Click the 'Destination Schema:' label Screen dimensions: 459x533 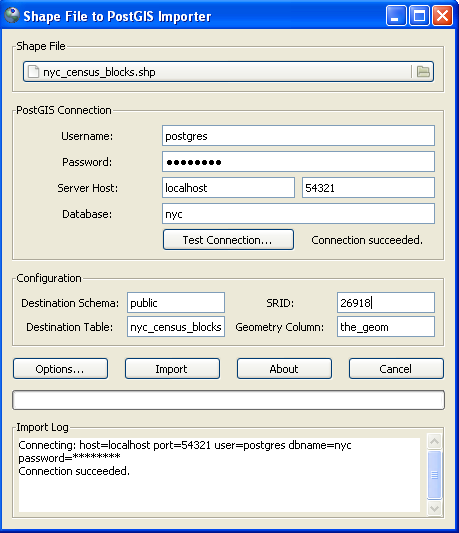tap(70, 303)
